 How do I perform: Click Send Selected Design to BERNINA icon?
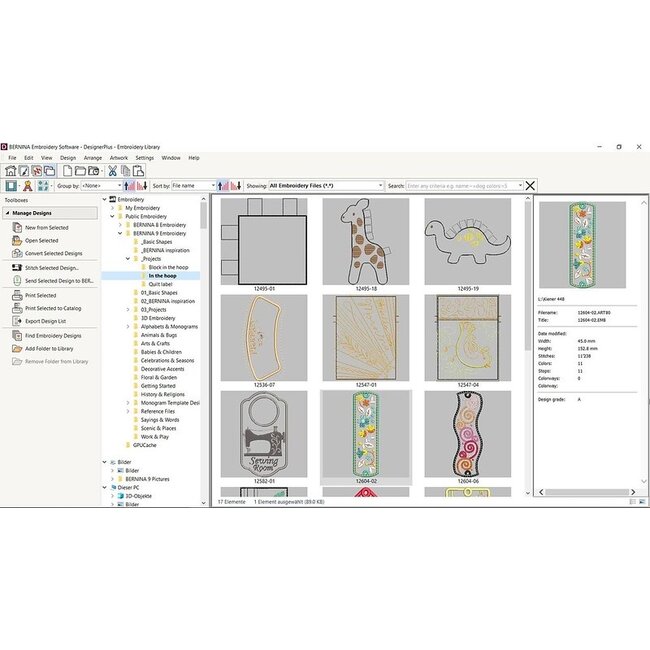coord(17,281)
